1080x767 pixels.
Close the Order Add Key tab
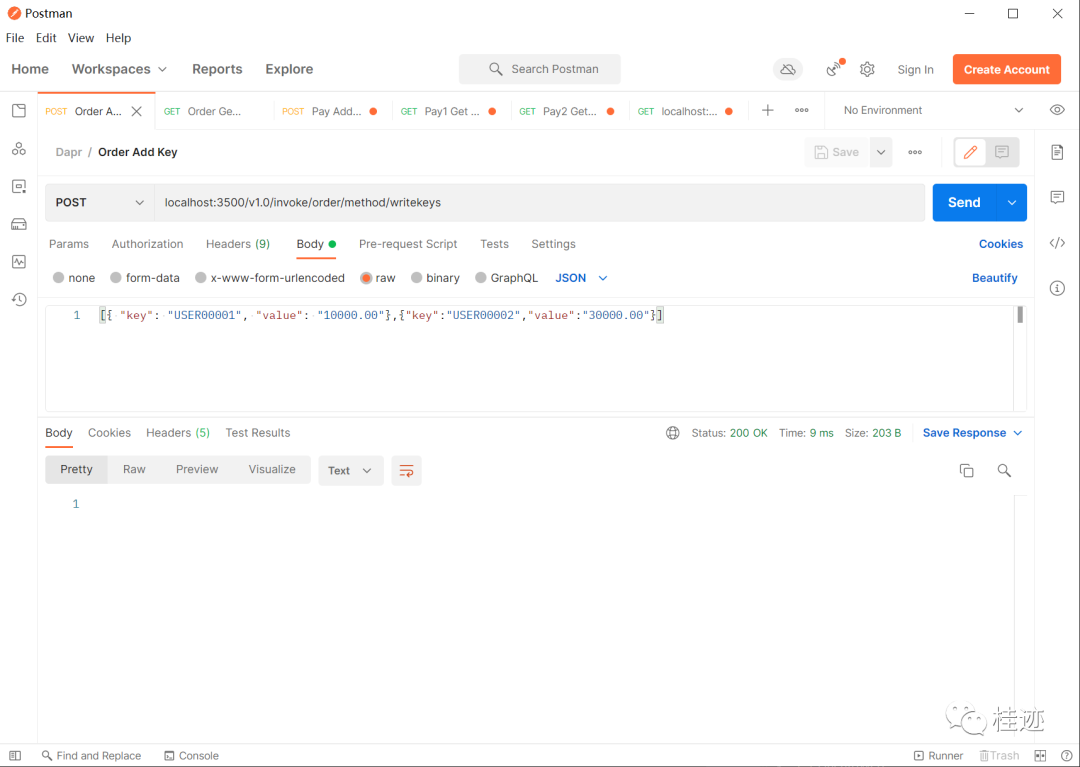click(x=136, y=112)
